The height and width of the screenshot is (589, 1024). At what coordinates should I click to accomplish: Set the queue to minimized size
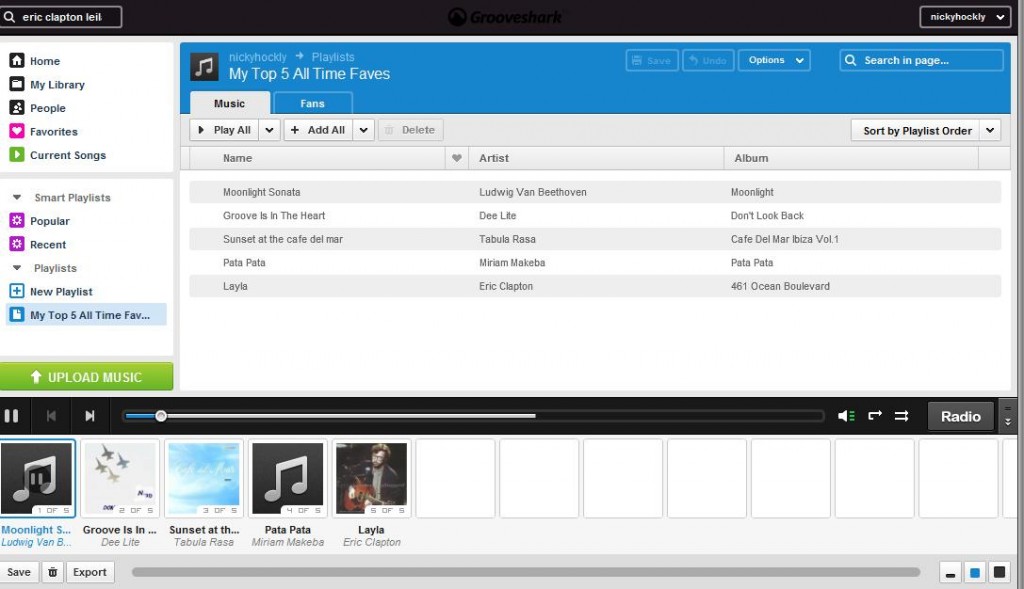[950, 573]
